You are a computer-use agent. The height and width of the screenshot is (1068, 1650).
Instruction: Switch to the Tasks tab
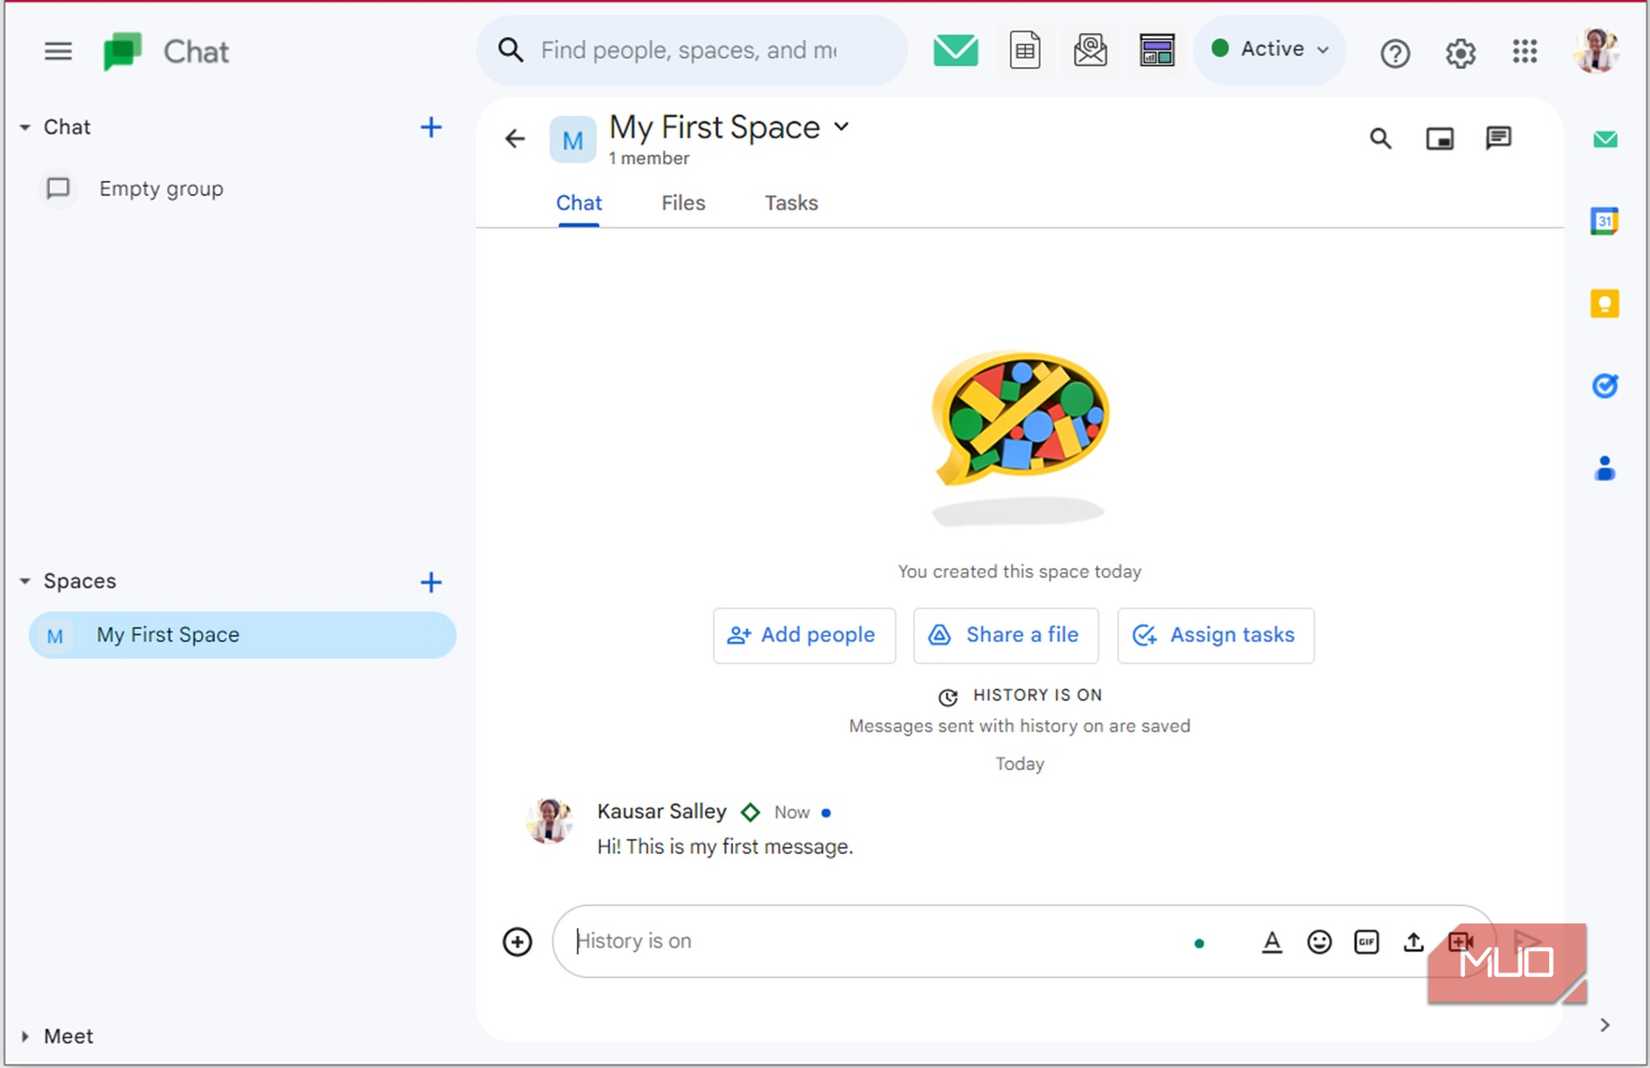coord(791,203)
